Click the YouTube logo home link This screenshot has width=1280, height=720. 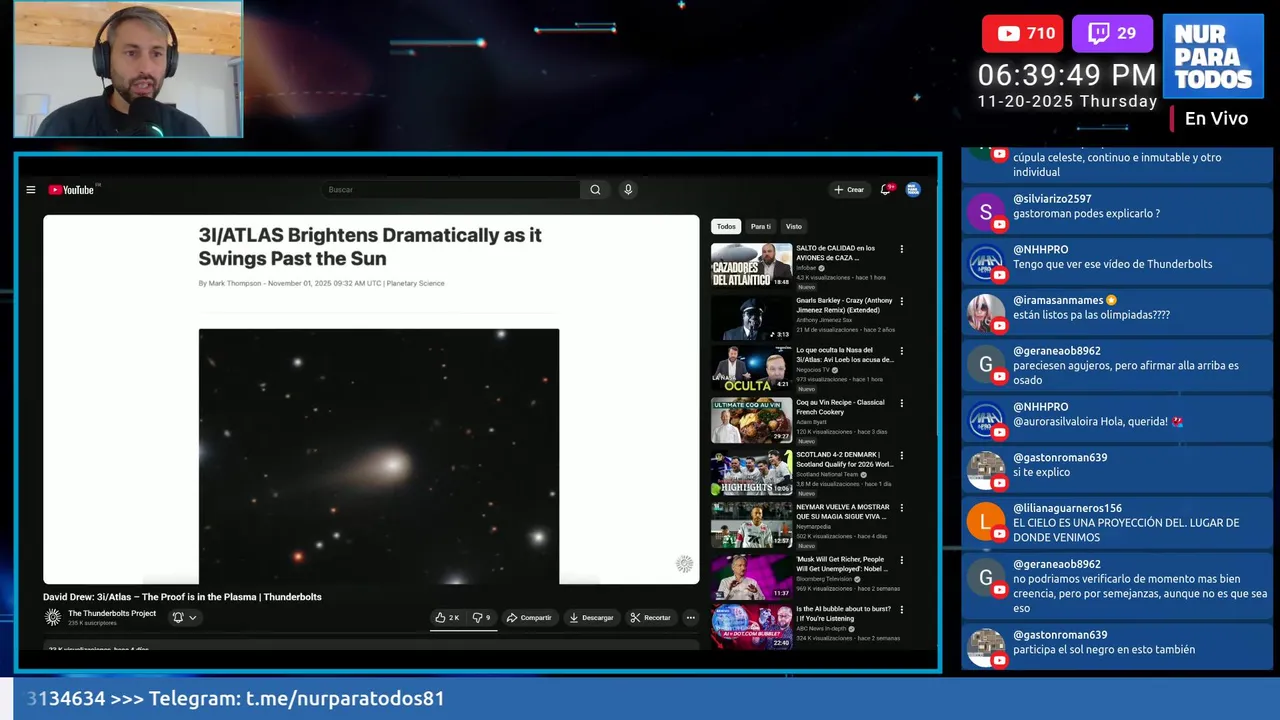click(x=72, y=190)
